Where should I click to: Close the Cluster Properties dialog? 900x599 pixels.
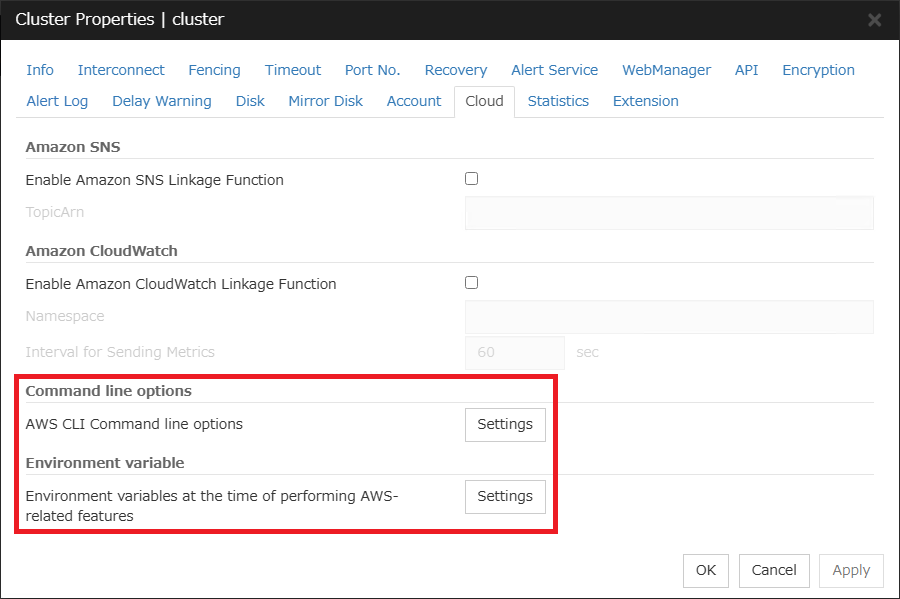coord(874,19)
